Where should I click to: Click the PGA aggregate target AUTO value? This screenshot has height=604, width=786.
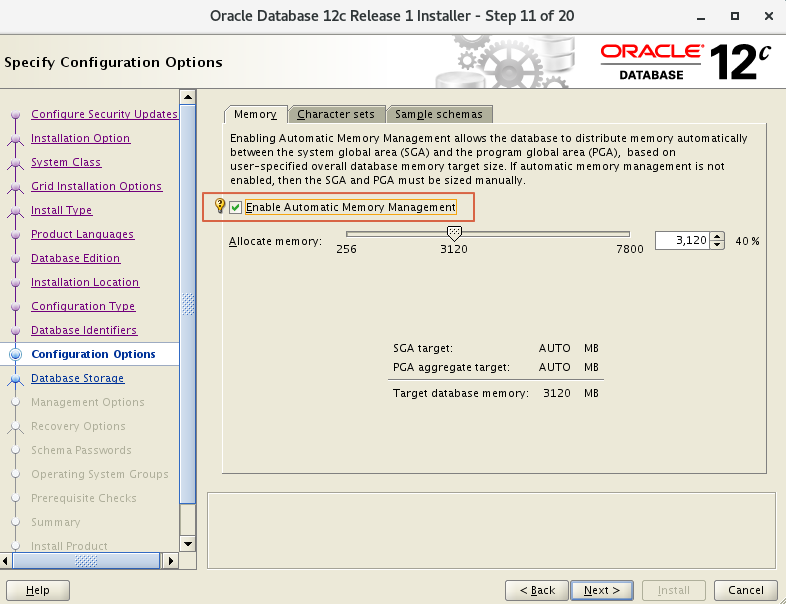coord(554,367)
